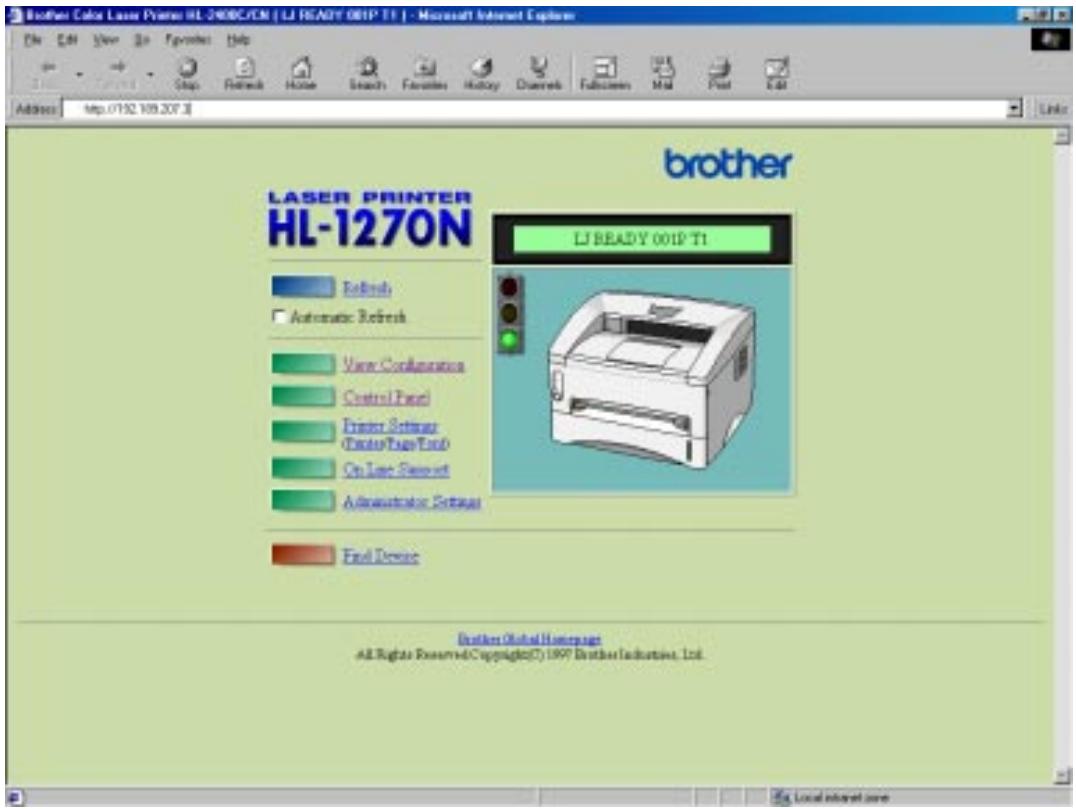
Task: Open the Go menu
Action: [141, 40]
